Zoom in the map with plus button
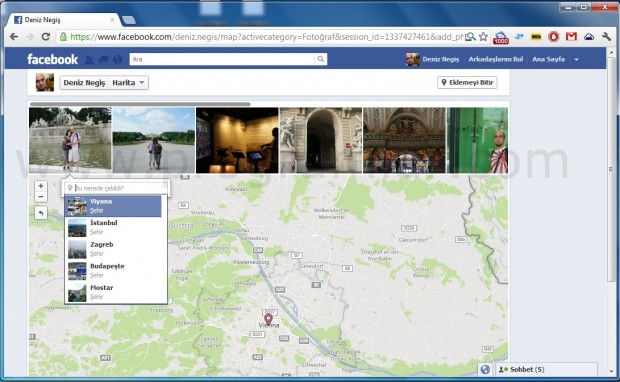The image size is (620, 382). (41, 186)
